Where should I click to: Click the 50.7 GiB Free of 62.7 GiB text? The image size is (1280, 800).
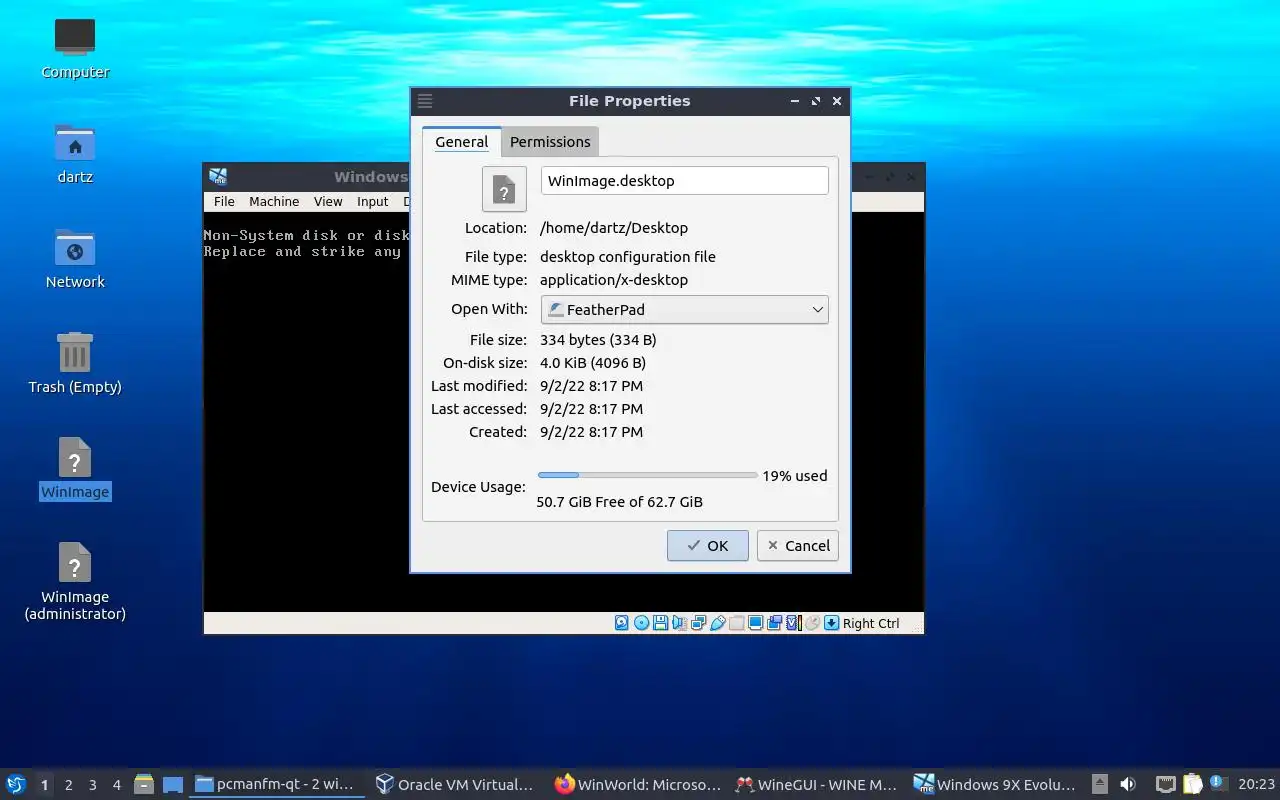coord(620,502)
